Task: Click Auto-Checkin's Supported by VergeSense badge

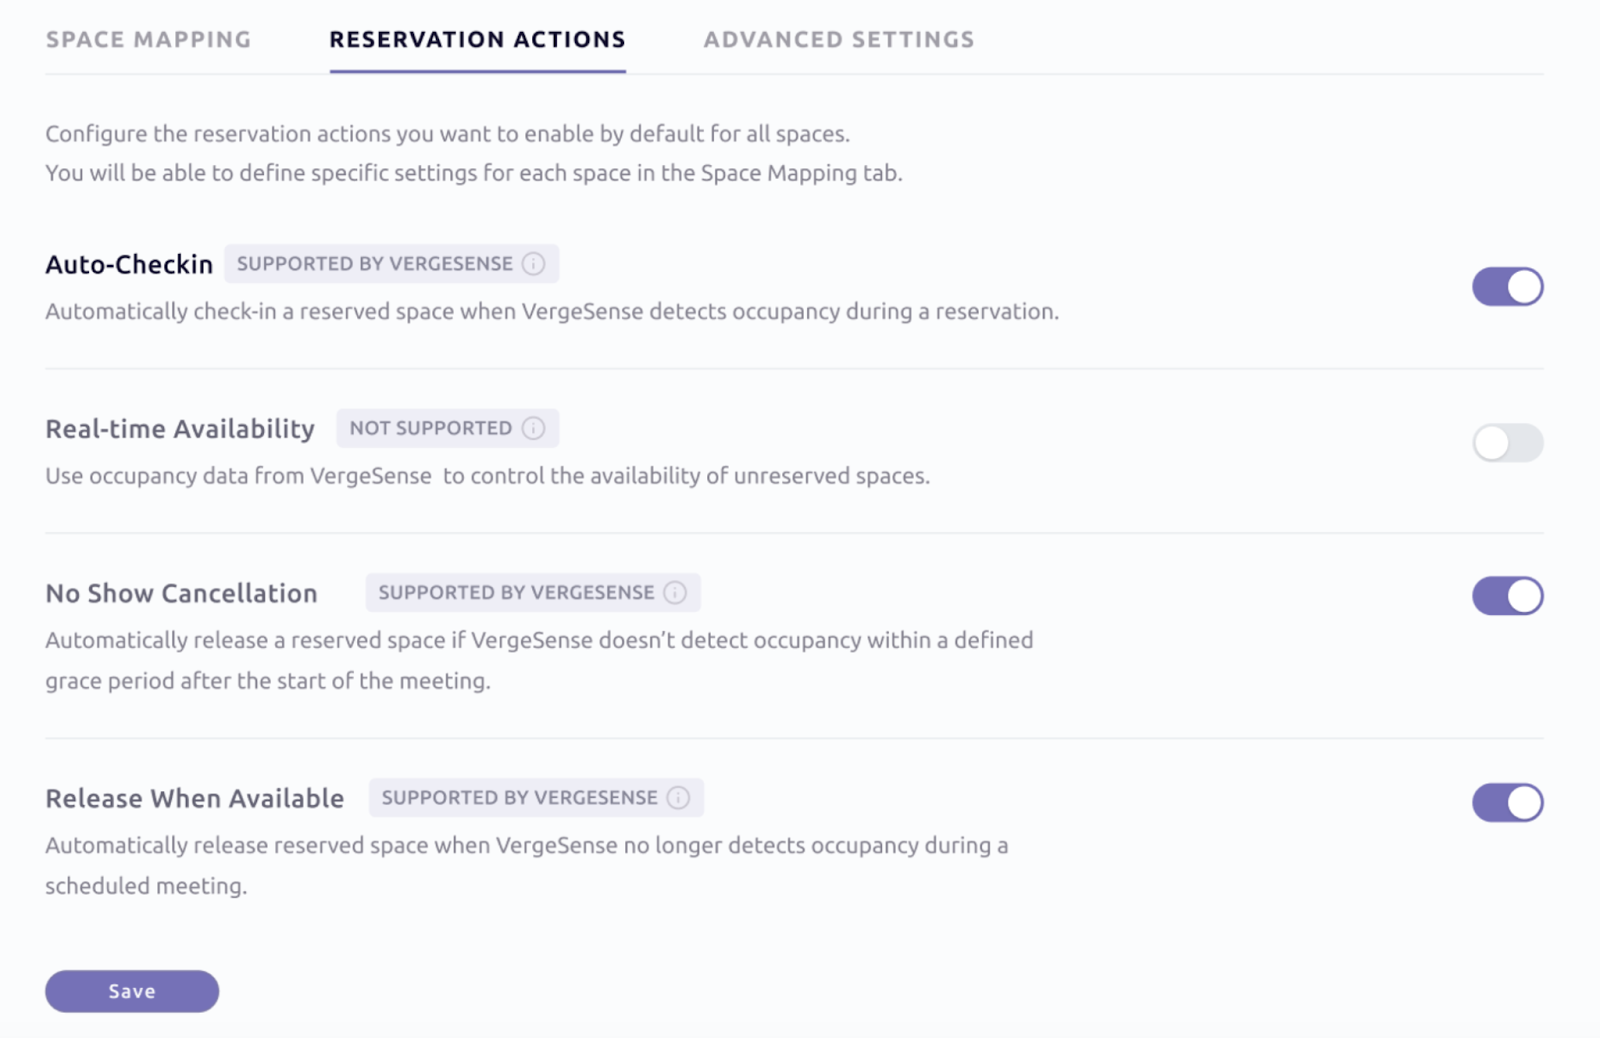Action: point(391,264)
